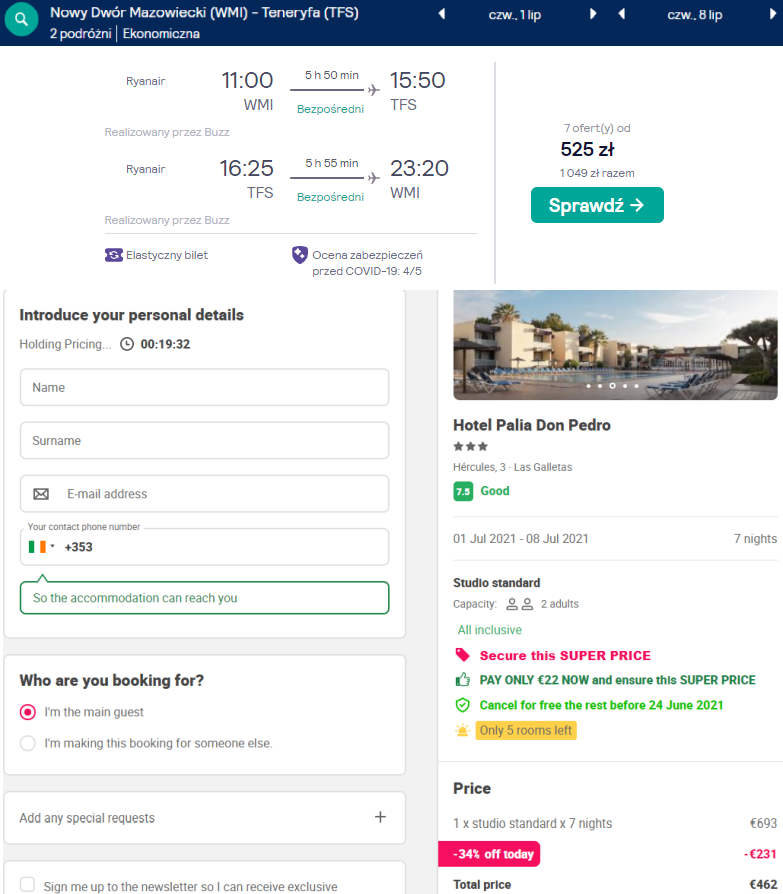Click the Secure this SUPER PRICE tag icon

point(463,655)
